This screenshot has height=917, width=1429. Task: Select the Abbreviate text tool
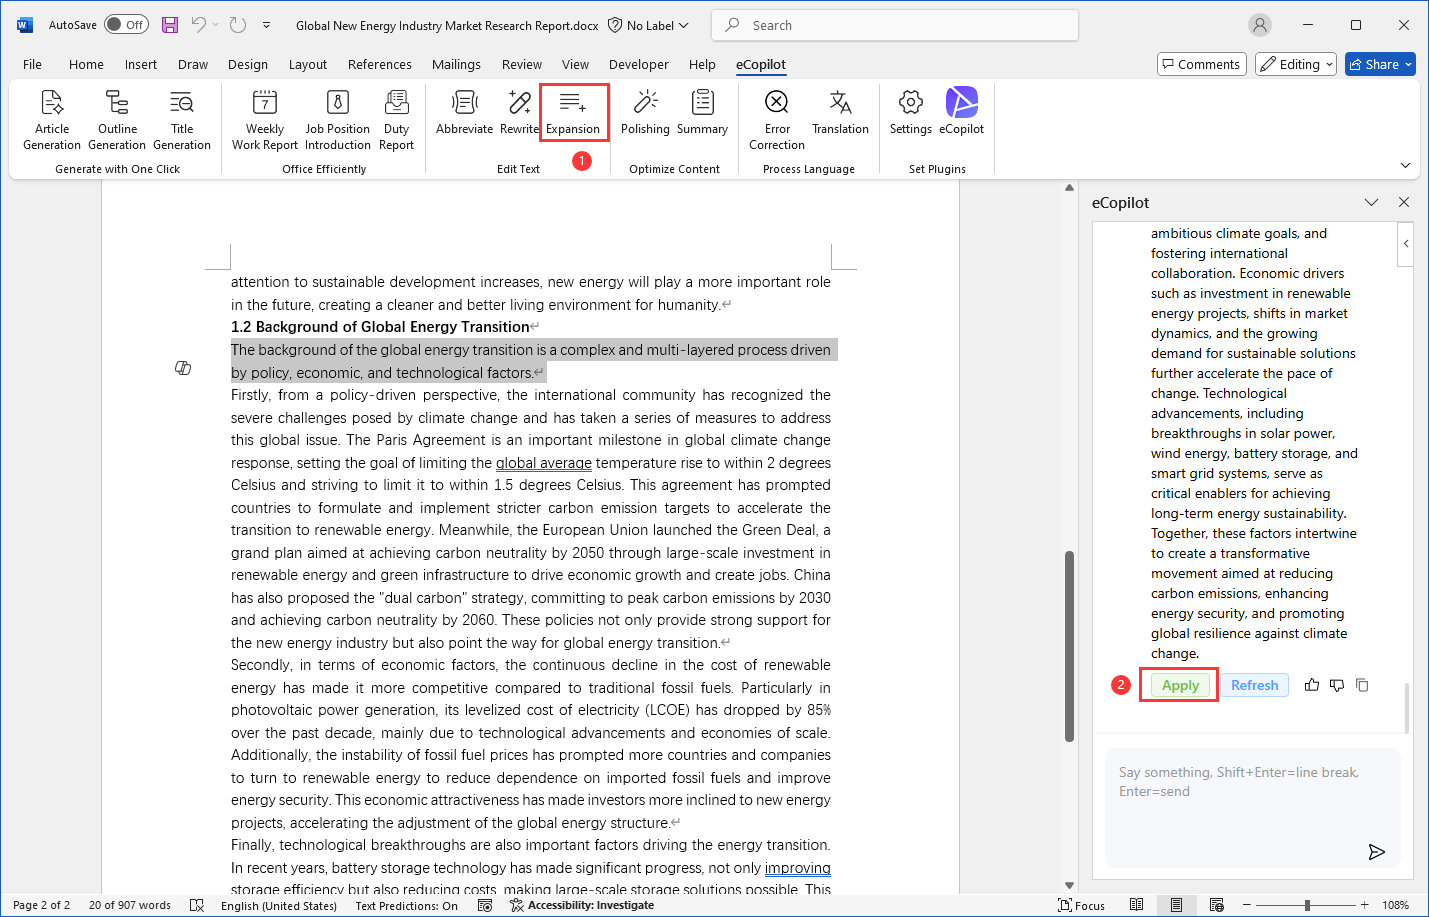point(464,103)
